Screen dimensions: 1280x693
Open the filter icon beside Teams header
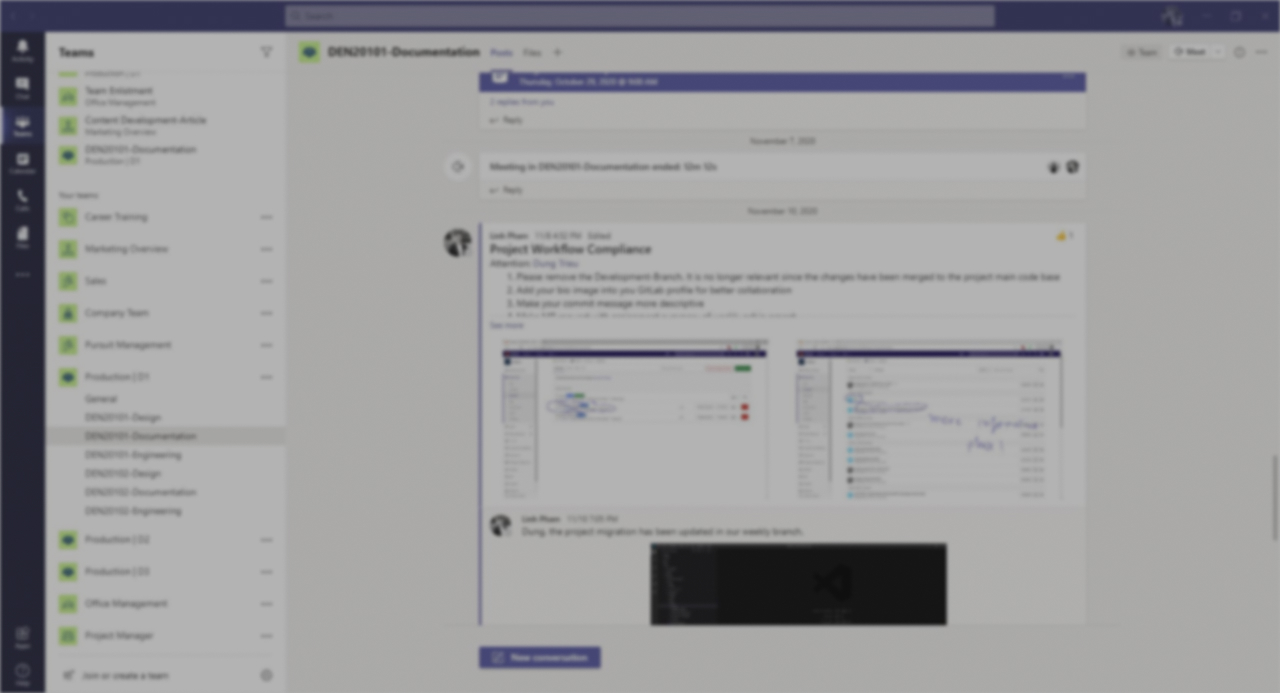click(x=266, y=52)
